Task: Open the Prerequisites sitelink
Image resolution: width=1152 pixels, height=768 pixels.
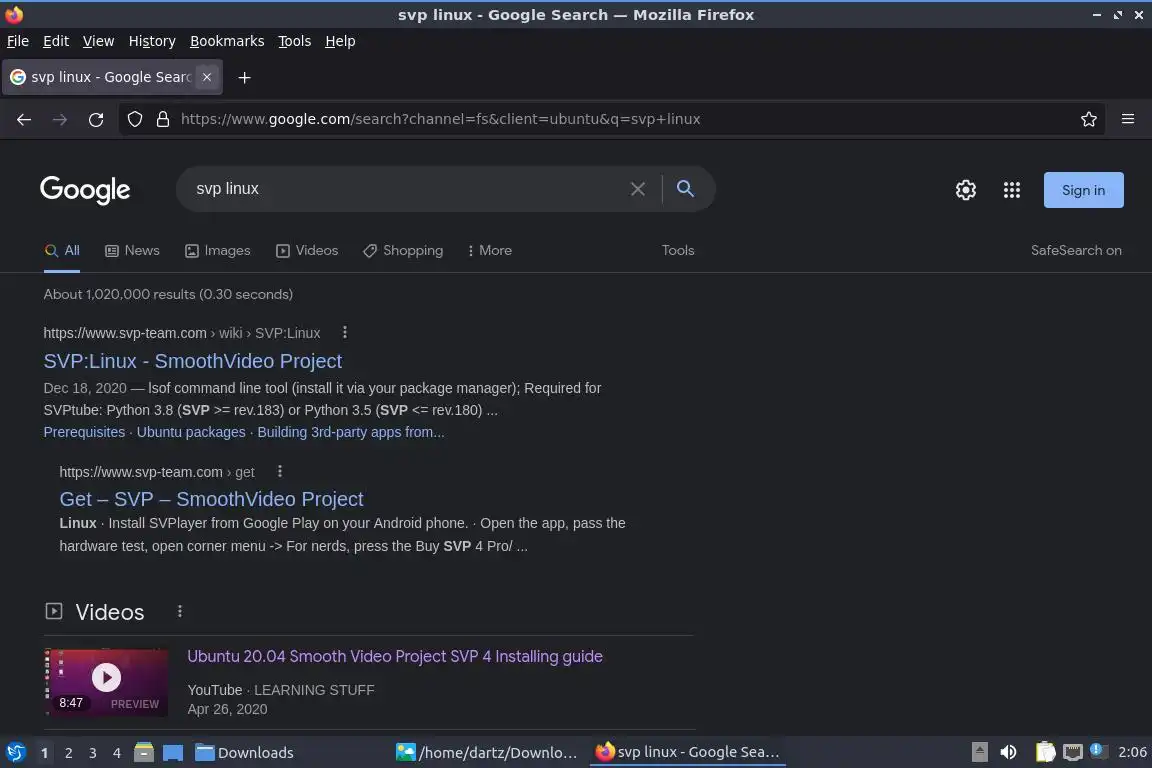Action: [84, 432]
